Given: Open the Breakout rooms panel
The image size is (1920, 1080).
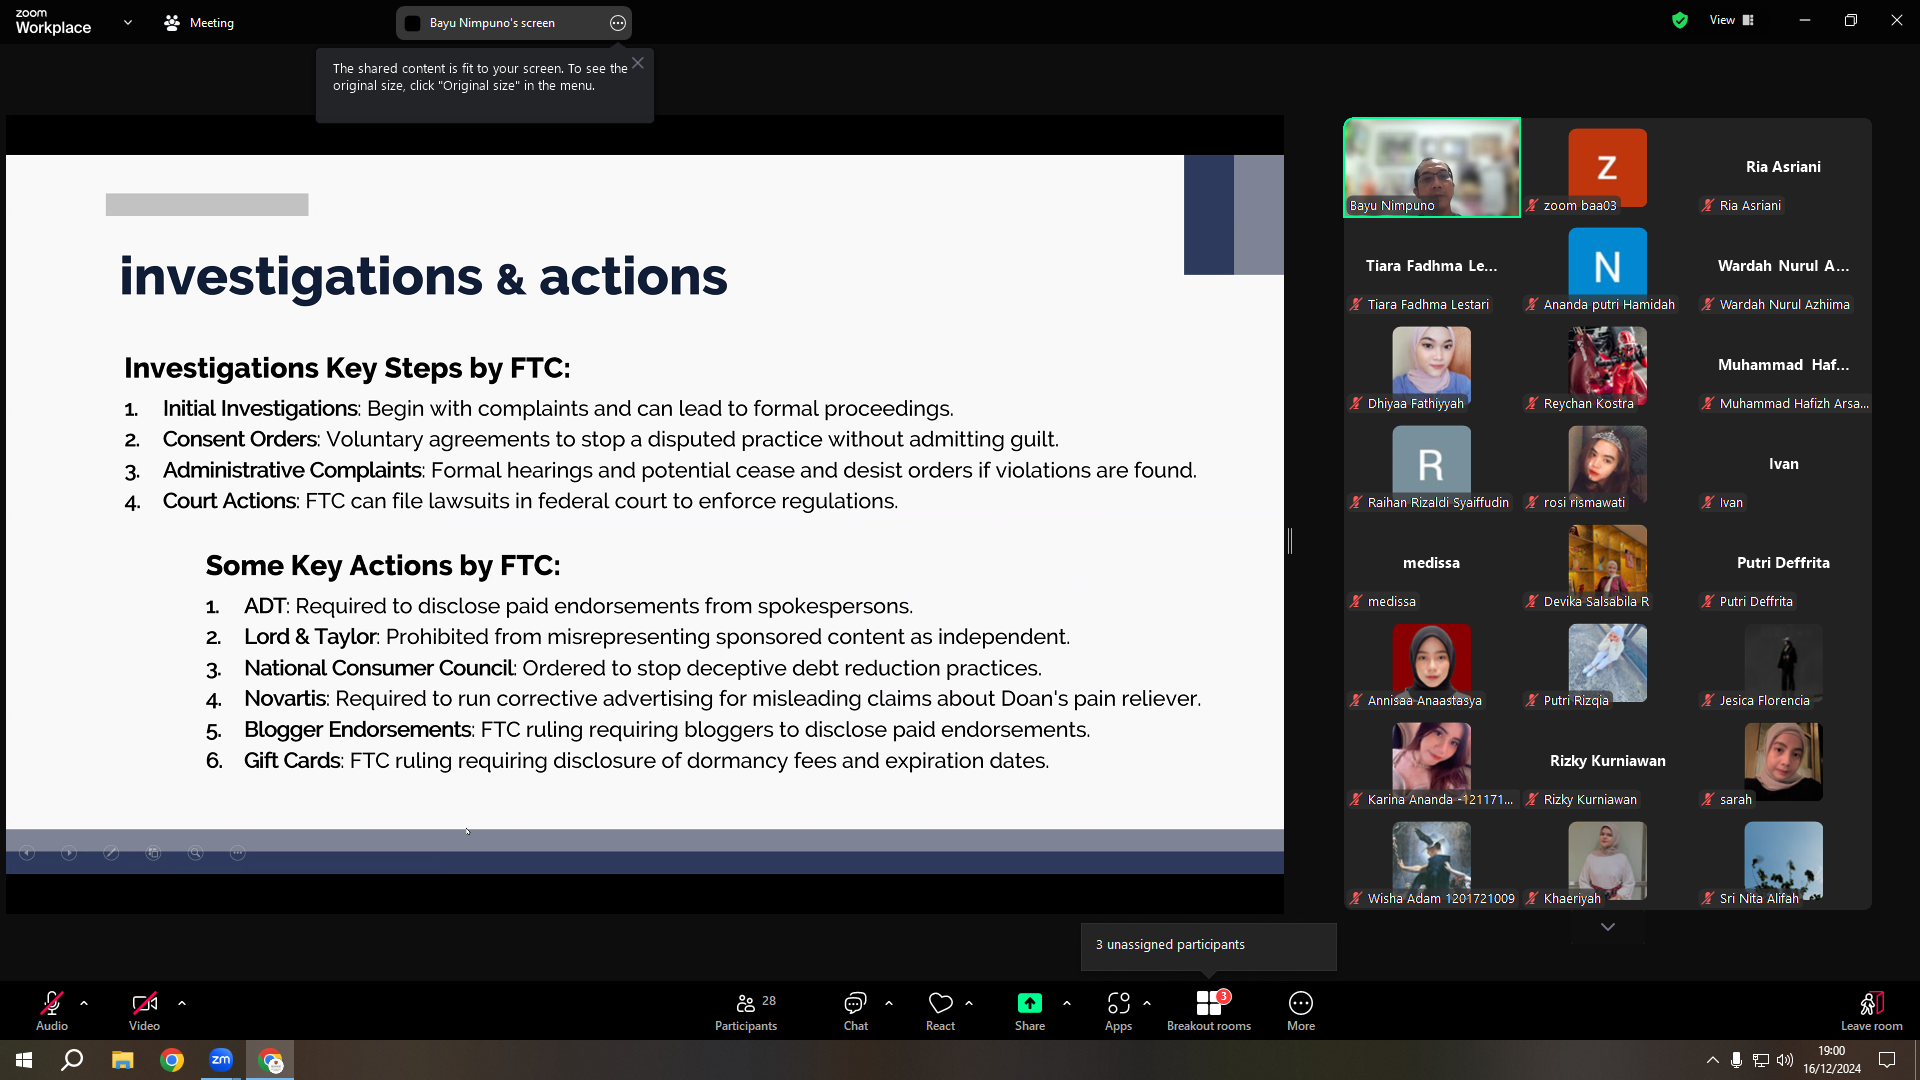Looking at the screenshot, I should click(x=1209, y=1010).
